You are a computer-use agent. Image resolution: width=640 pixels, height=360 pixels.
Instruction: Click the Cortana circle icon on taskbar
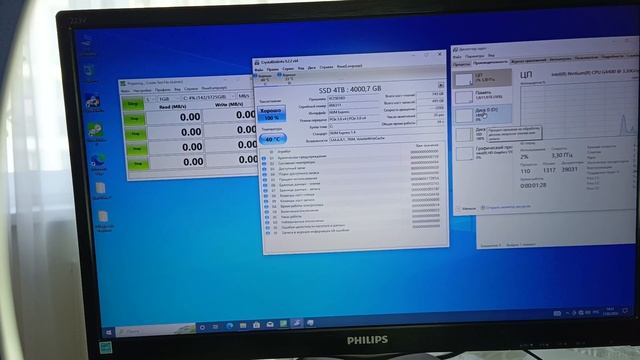pyautogui.click(x=202, y=327)
